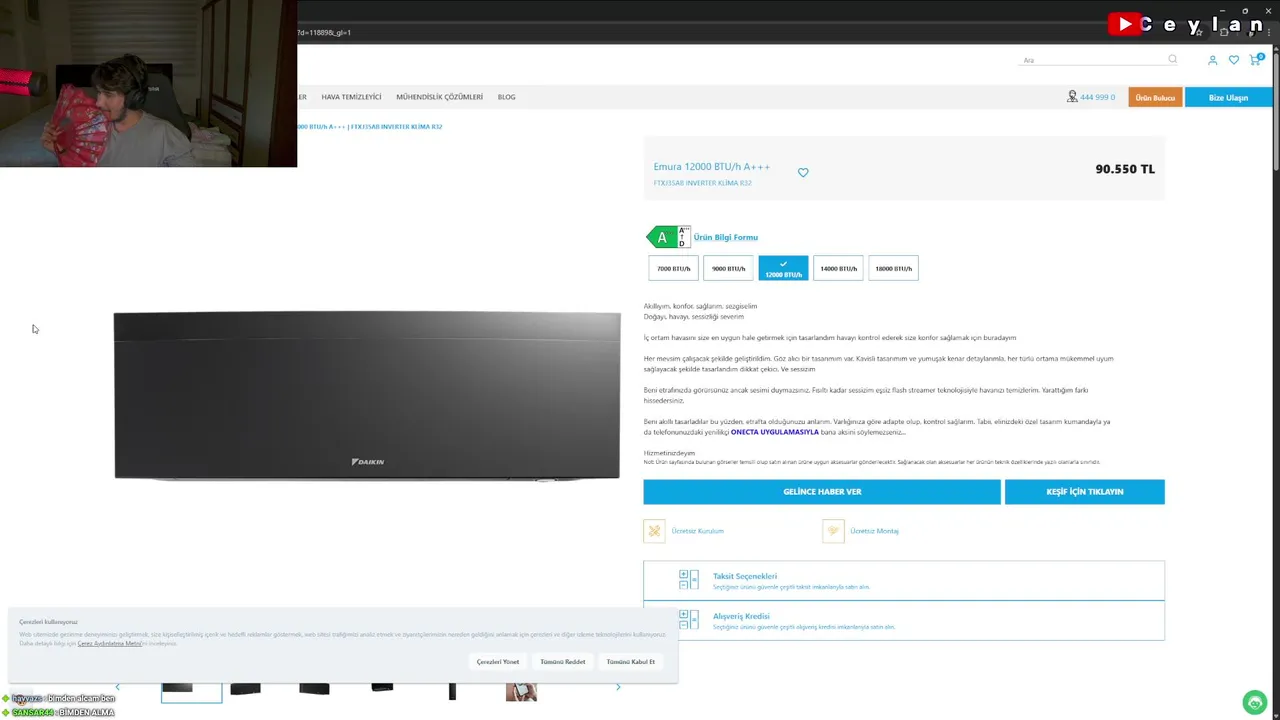Open the shopping cart icon
Viewport: 1280px width, 720px height.
1255,59
